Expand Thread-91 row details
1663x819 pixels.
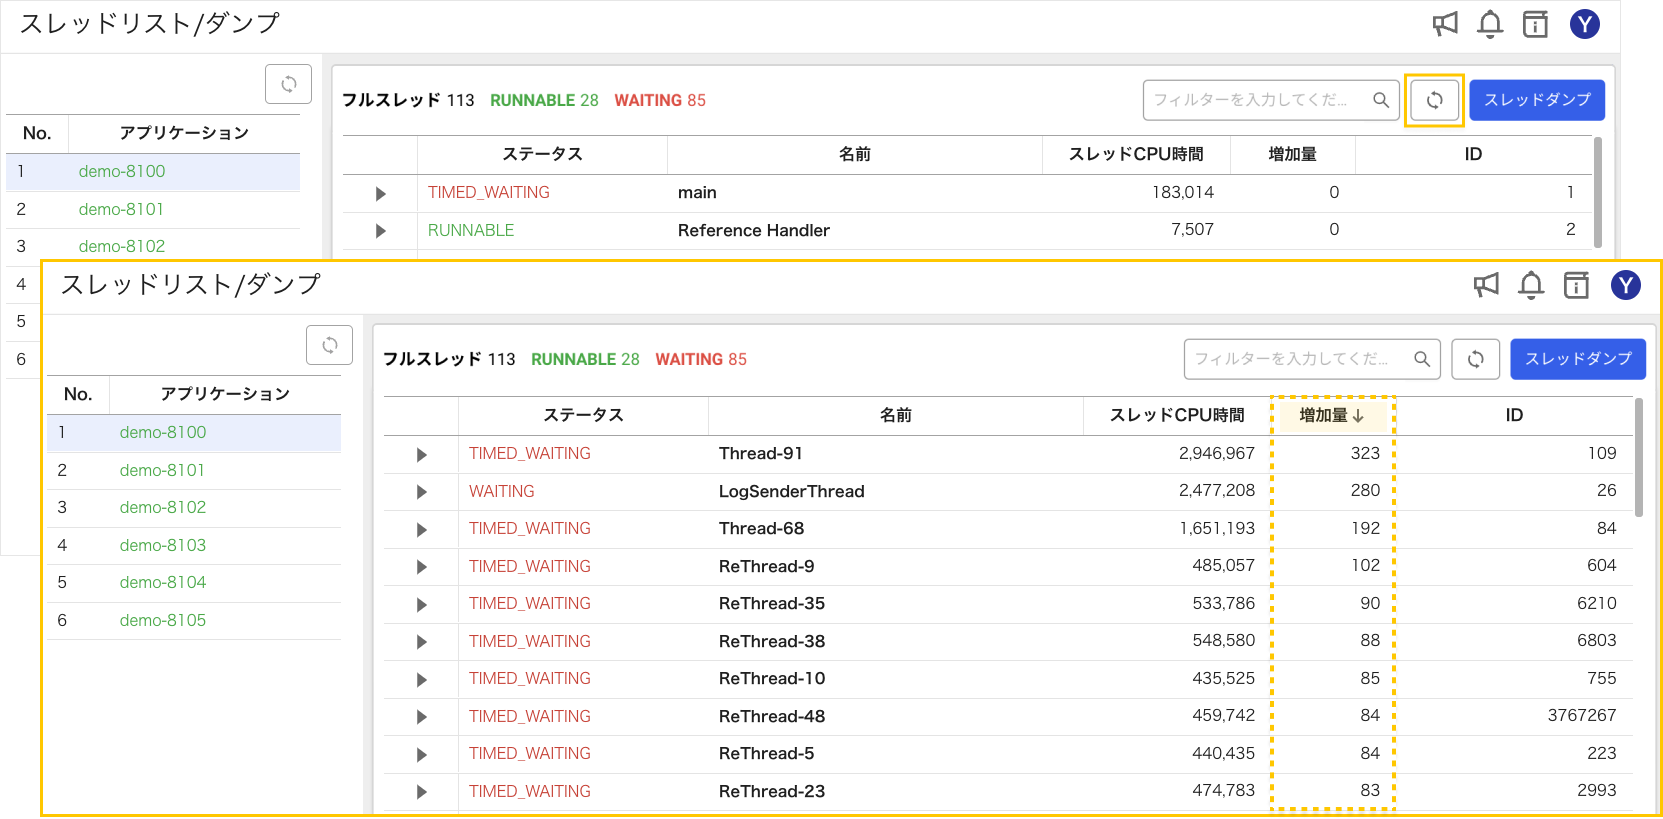pos(421,455)
